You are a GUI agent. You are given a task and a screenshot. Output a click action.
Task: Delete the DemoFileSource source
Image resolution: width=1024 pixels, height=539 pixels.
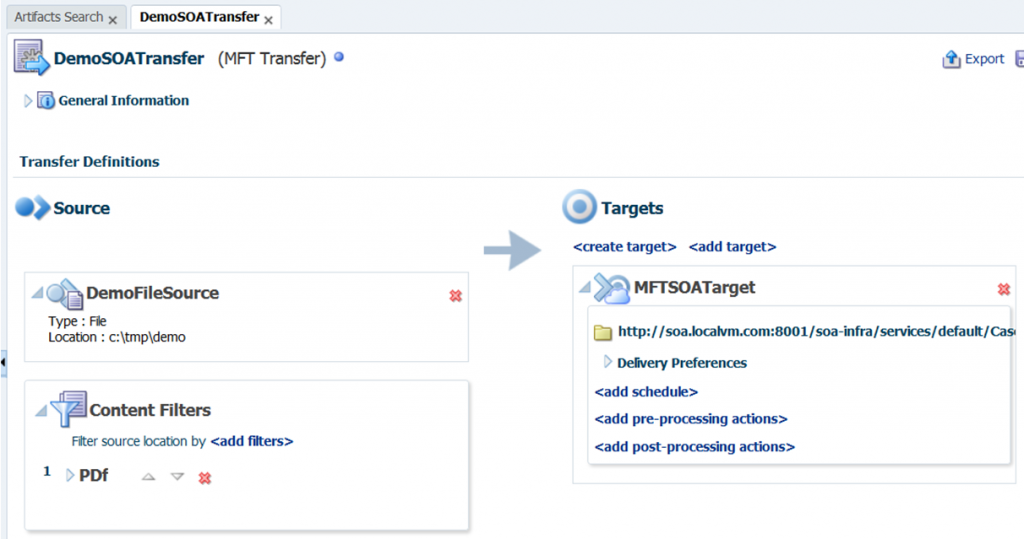(x=456, y=295)
